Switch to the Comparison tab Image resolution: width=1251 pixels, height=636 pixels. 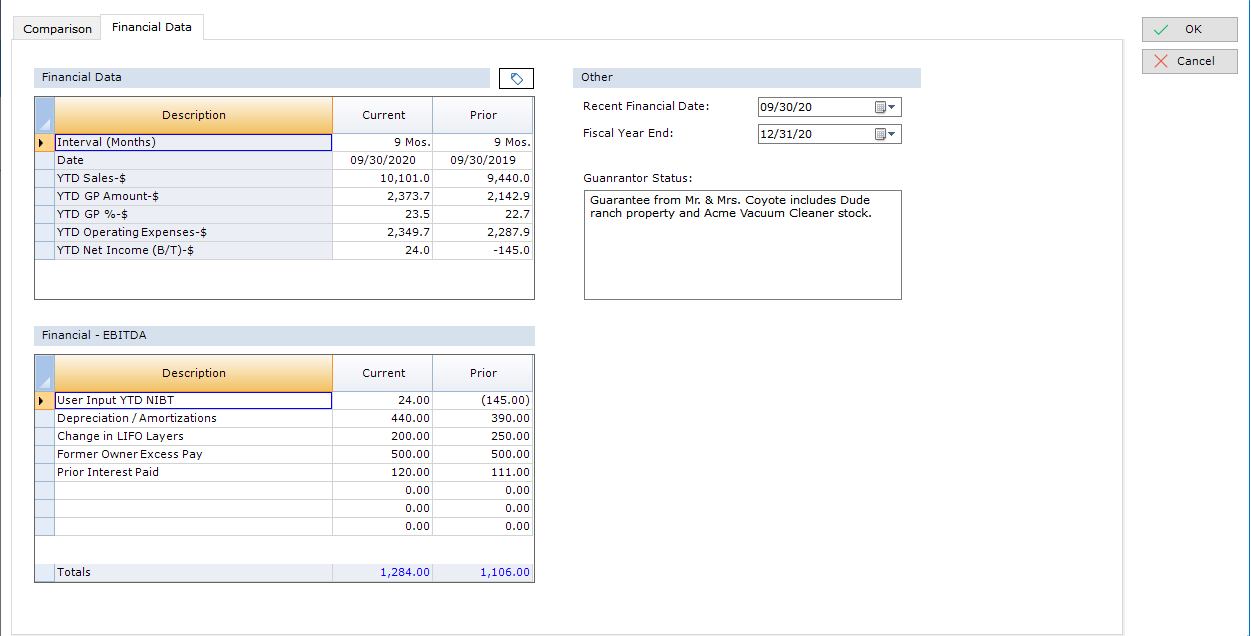click(56, 28)
